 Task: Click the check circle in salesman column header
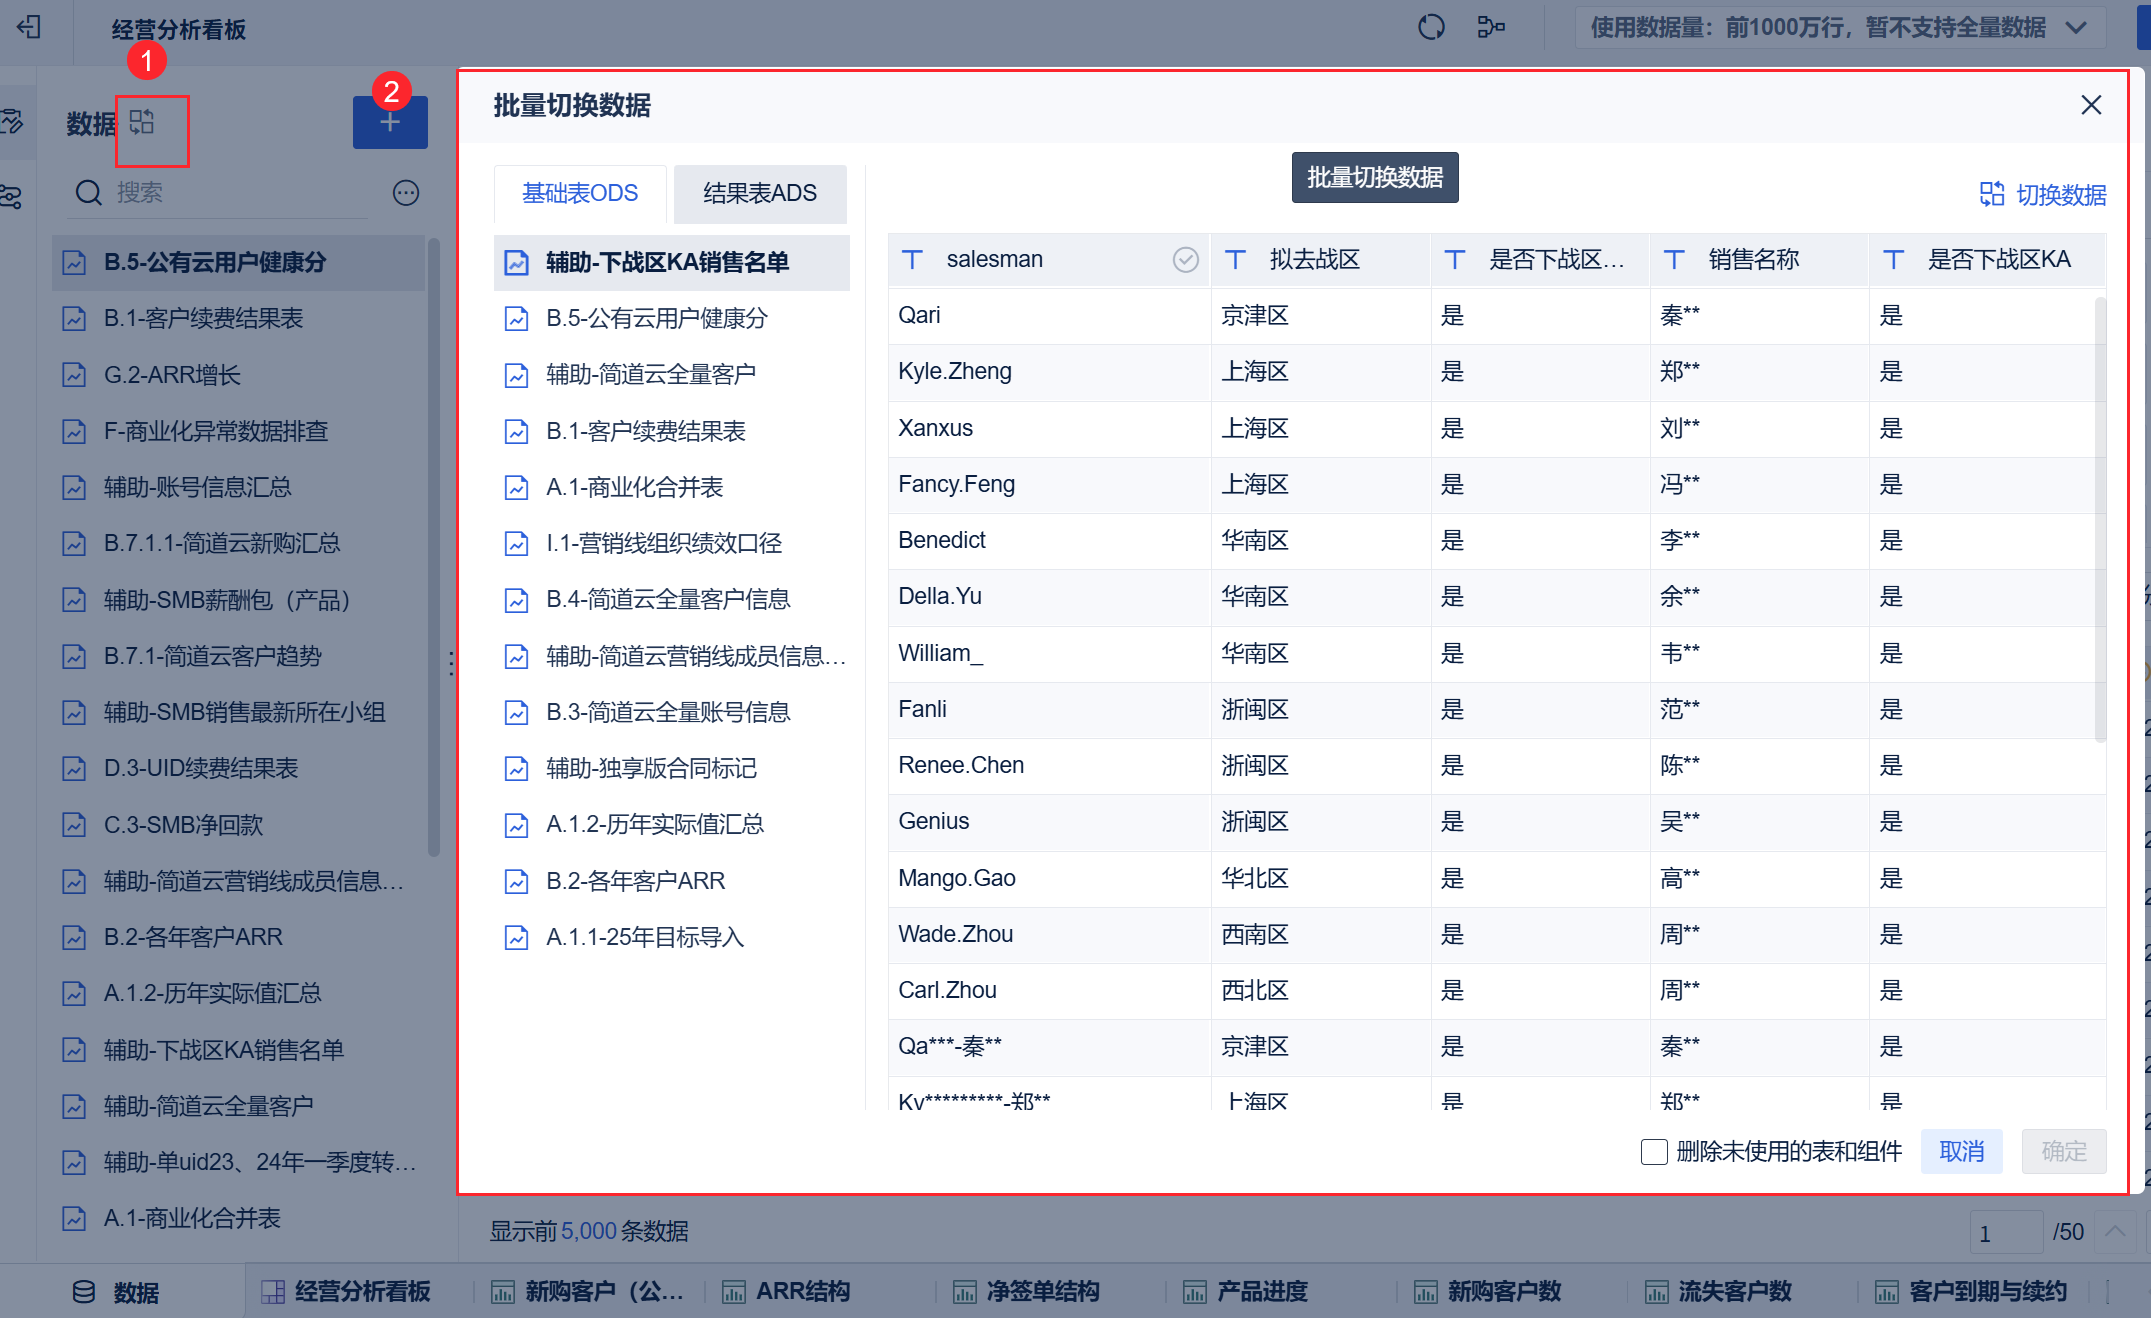tap(1185, 260)
